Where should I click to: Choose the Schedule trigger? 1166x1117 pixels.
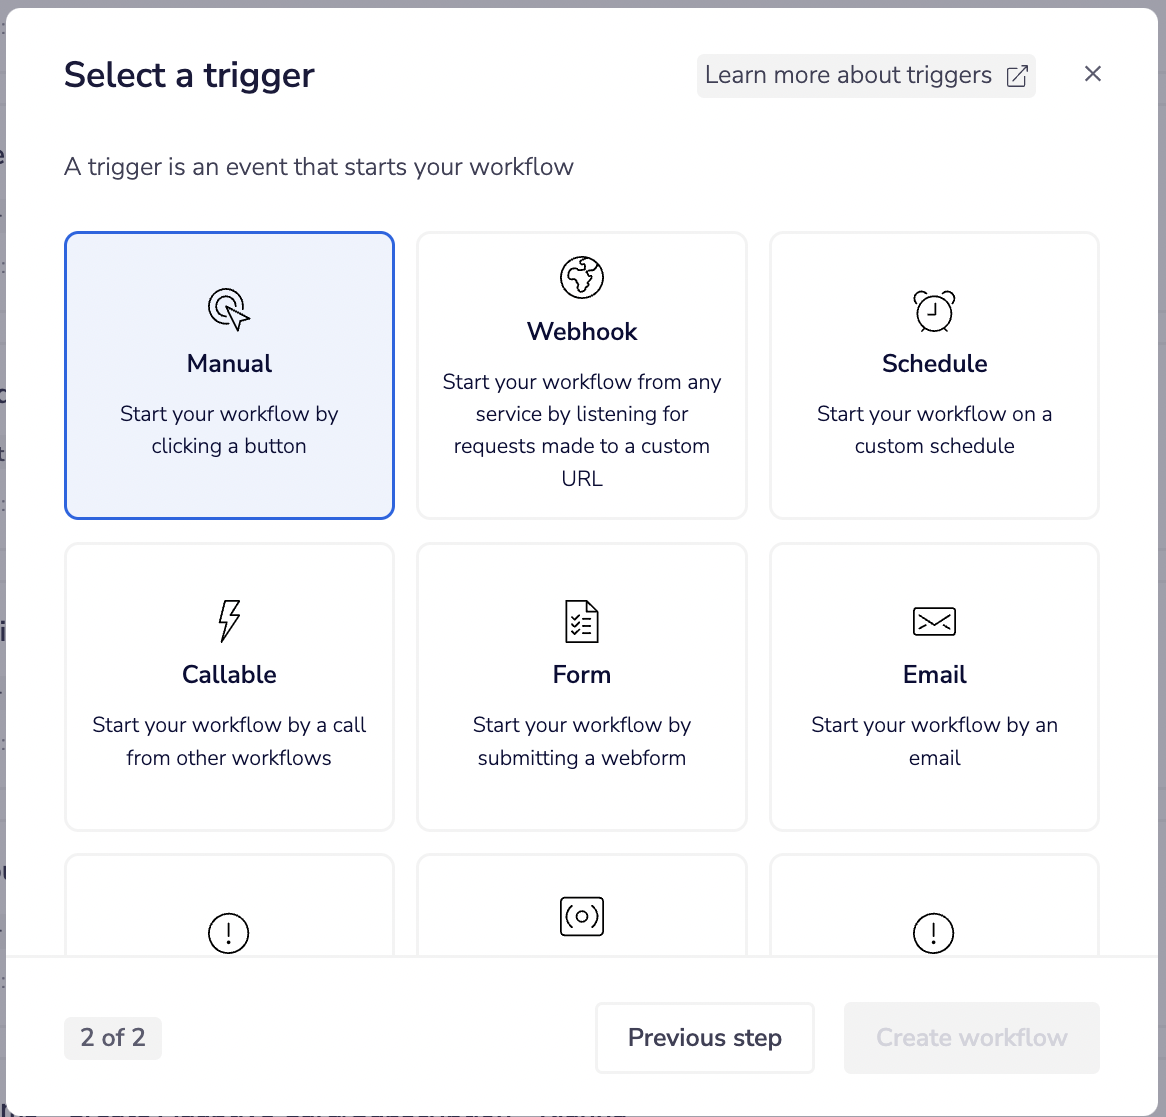(x=934, y=375)
